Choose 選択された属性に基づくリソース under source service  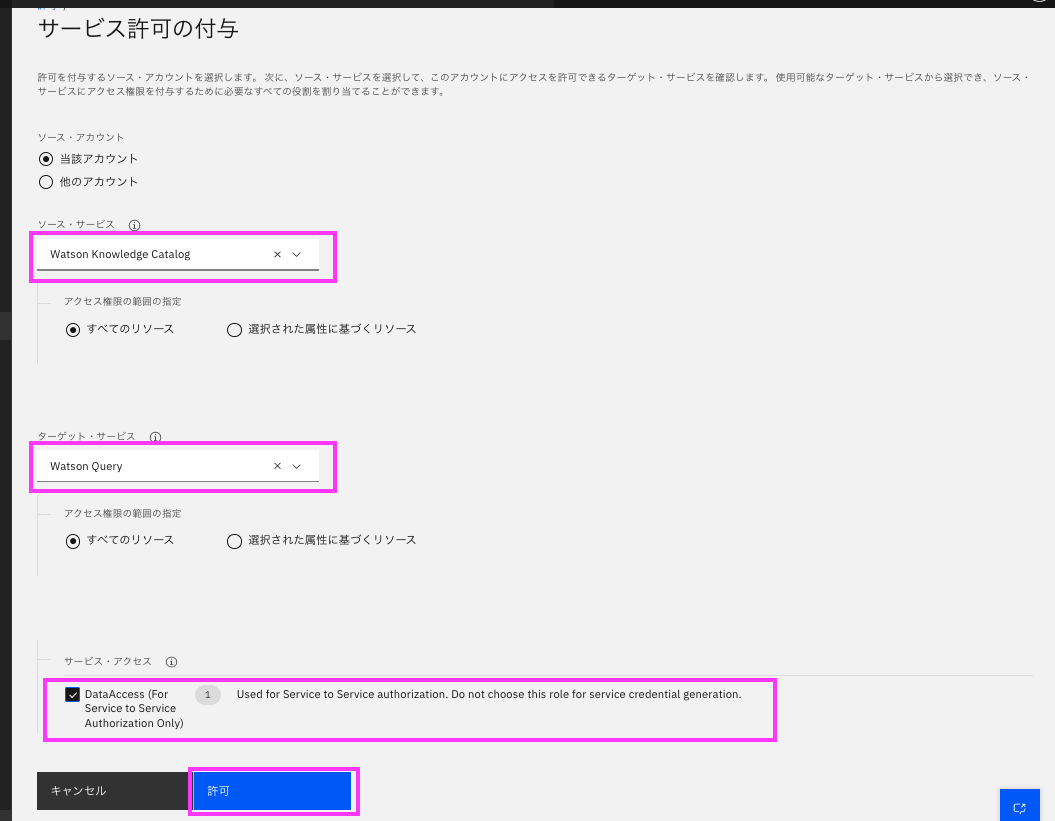pyautogui.click(x=234, y=330)
